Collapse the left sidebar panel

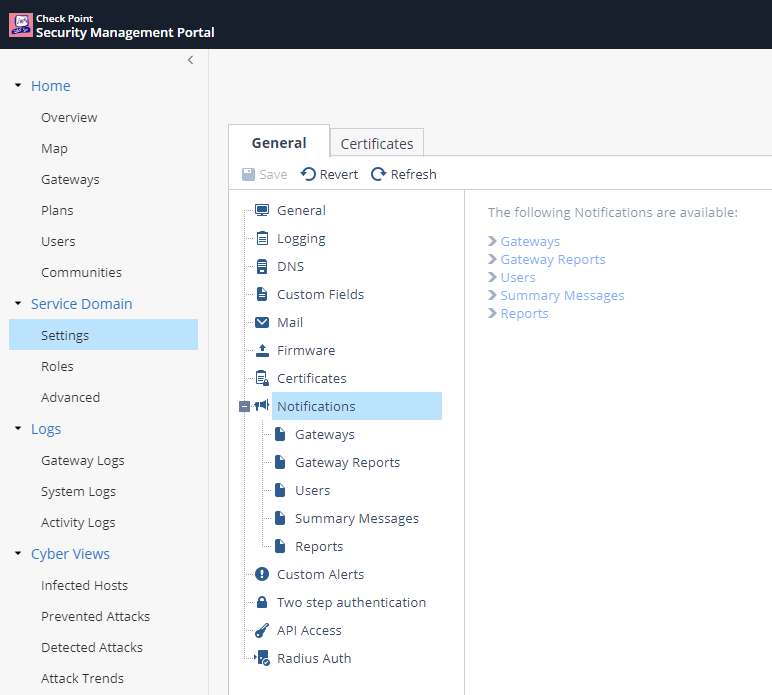[190, 60]
